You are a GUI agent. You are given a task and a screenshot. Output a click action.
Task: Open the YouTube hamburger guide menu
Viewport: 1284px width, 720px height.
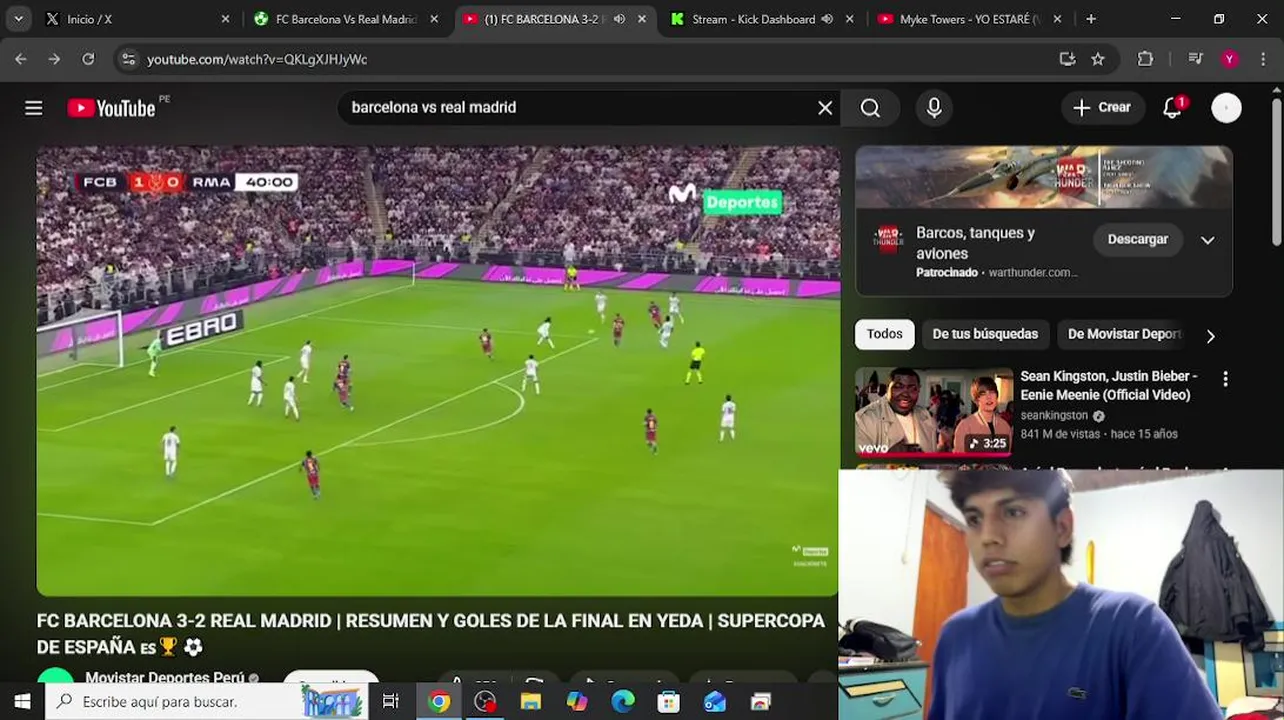(x=34, y=108)
